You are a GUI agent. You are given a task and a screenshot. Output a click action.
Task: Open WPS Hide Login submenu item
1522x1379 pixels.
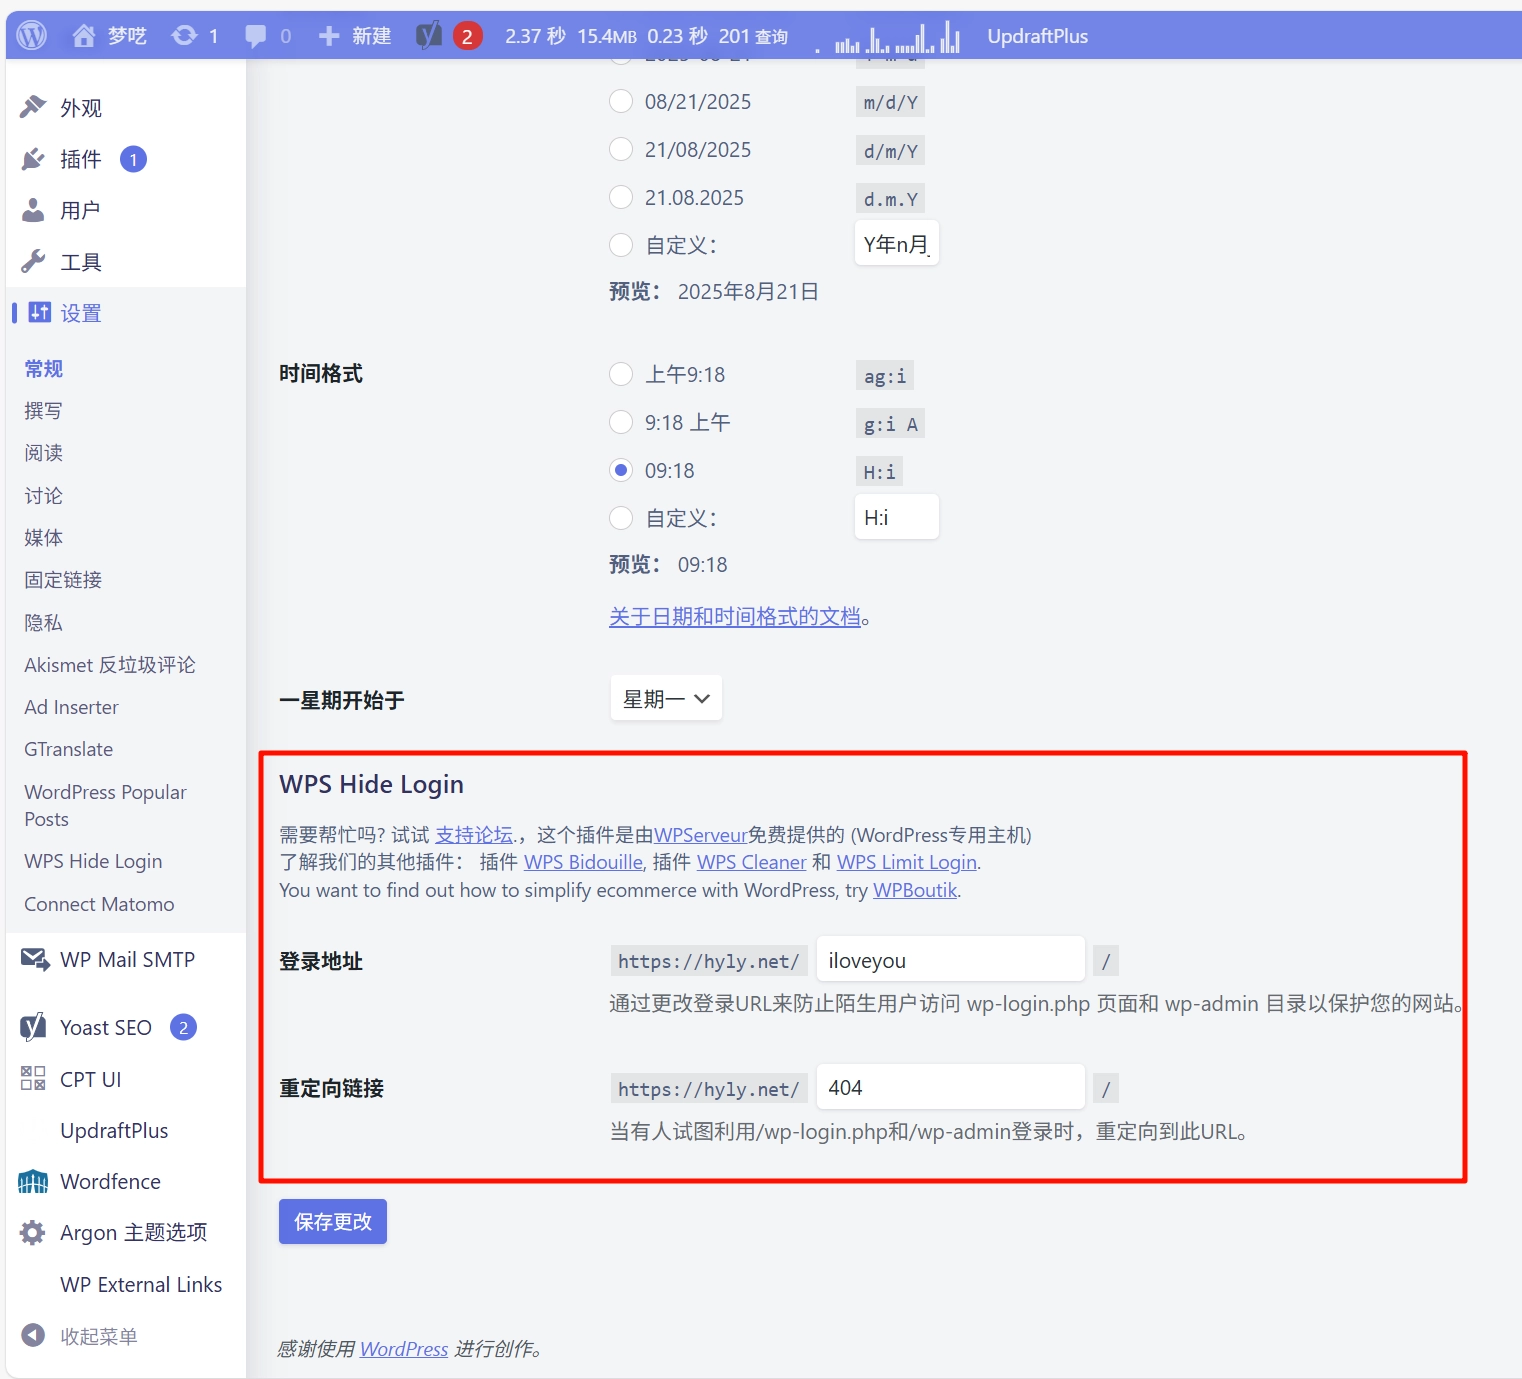(93, 861)
